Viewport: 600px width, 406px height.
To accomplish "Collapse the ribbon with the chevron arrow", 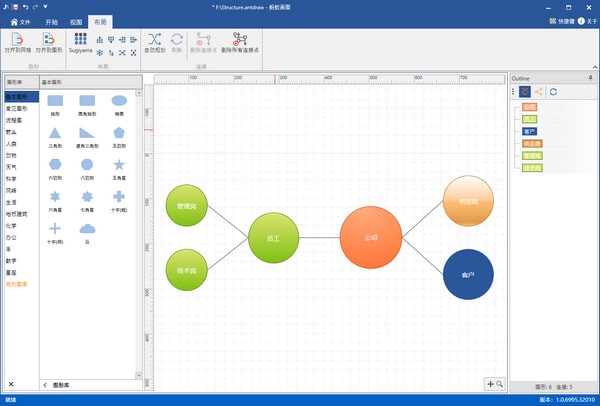I will 595,67.
